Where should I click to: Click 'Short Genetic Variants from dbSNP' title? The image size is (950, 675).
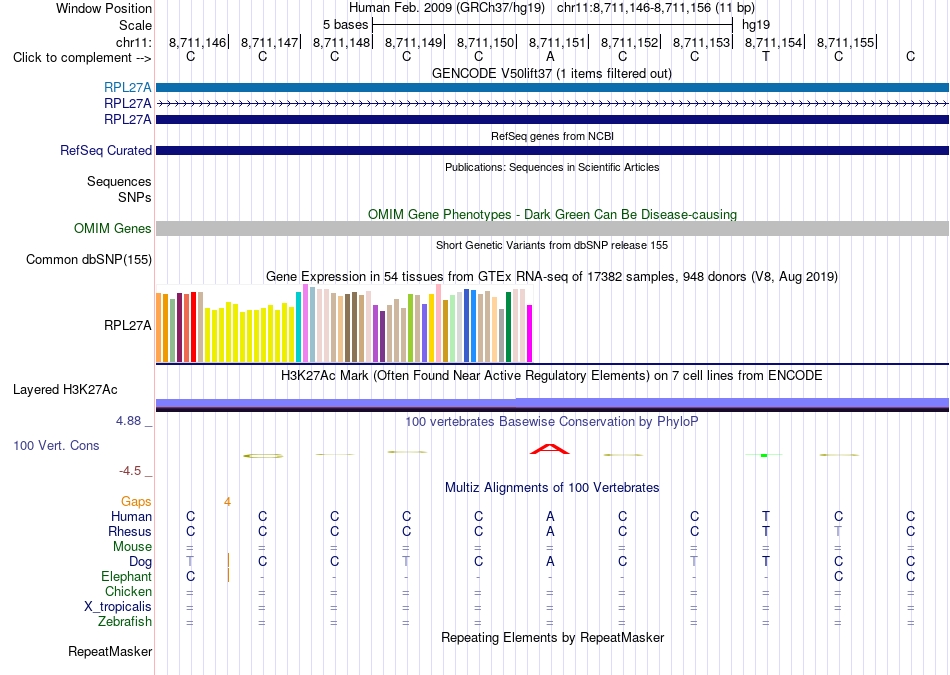click(x=552, y=245)
